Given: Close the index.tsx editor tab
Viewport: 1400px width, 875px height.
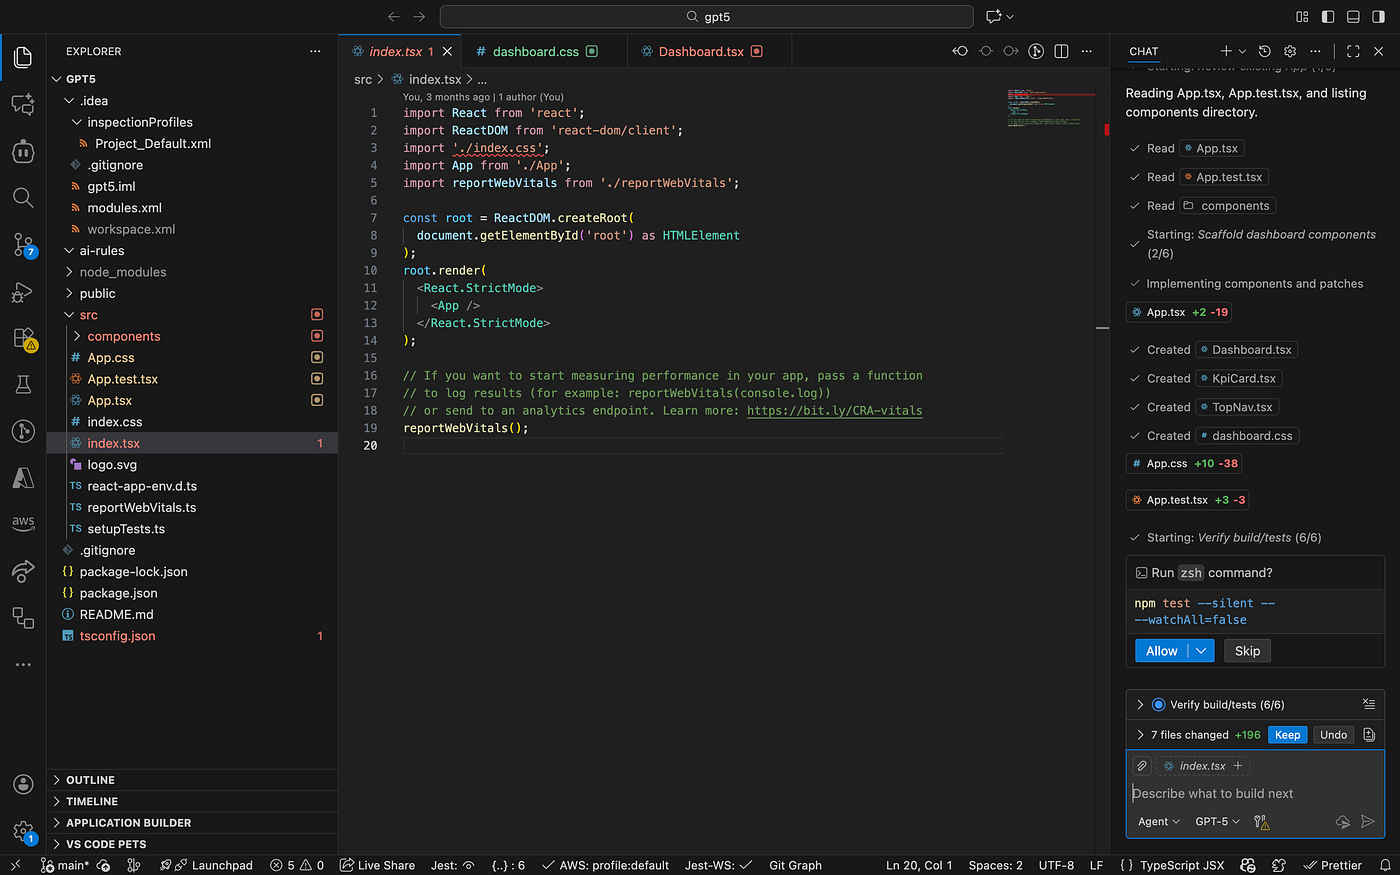Looking at the screenshot, I should coord(447,51).
